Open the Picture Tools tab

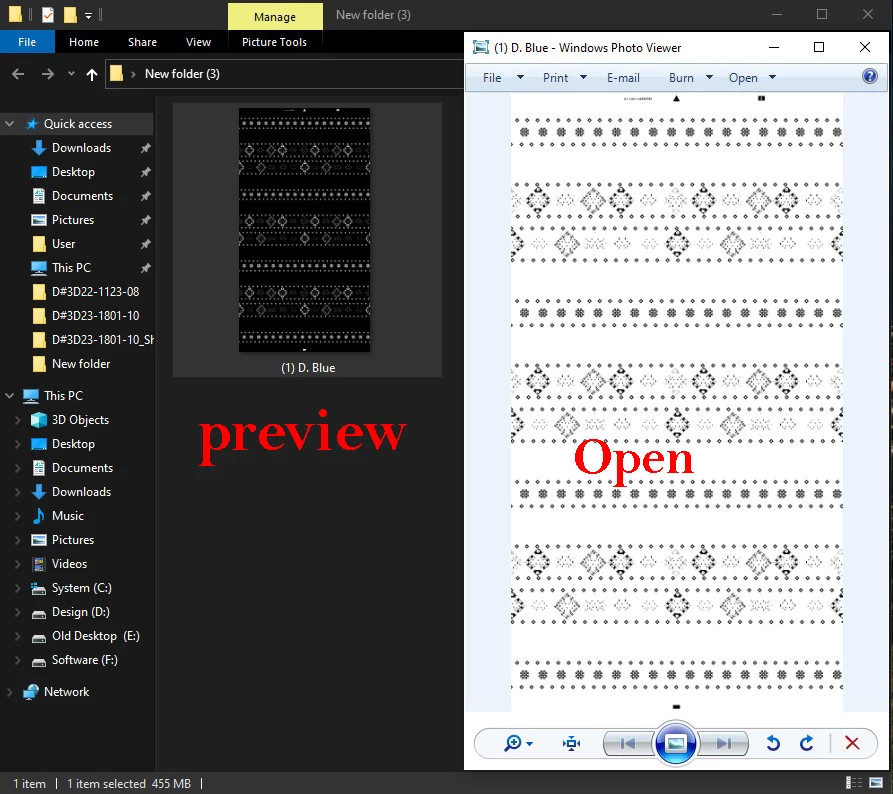[x=274, y=42]
